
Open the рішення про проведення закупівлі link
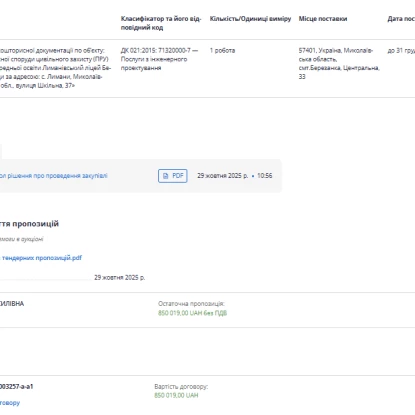tap(54, 176)
